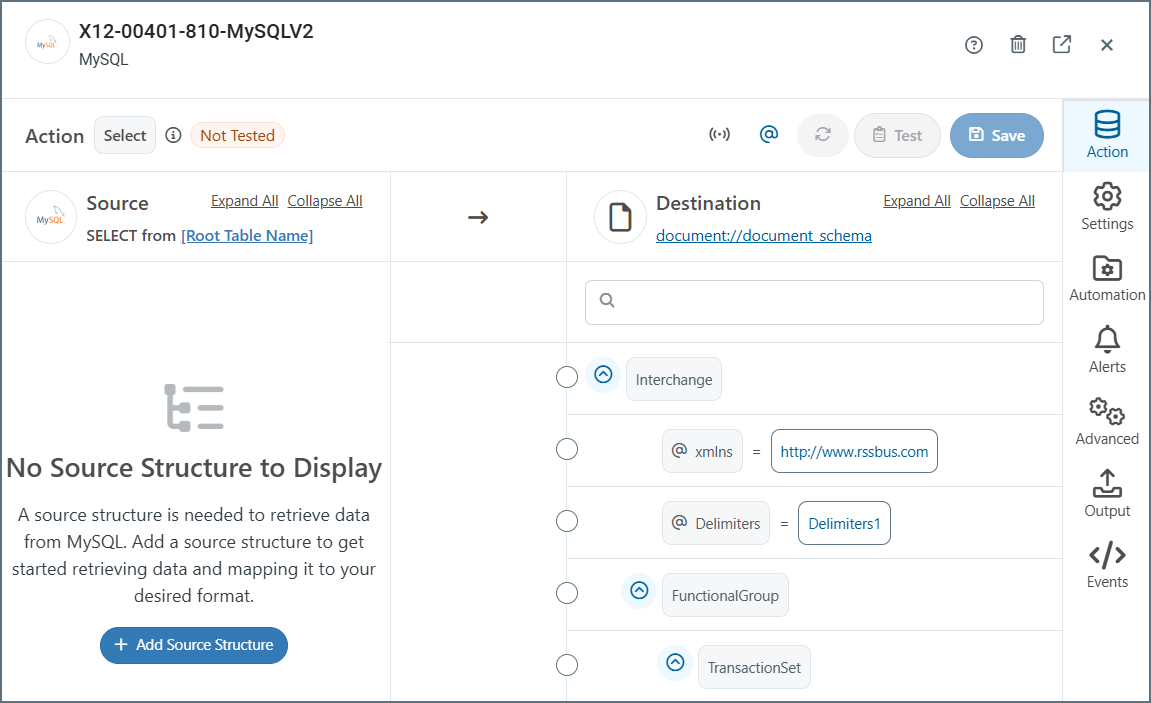Select the radio circle beside Interchange
The height and width of the screenshot is (703, 1151).
click(567, 377)
